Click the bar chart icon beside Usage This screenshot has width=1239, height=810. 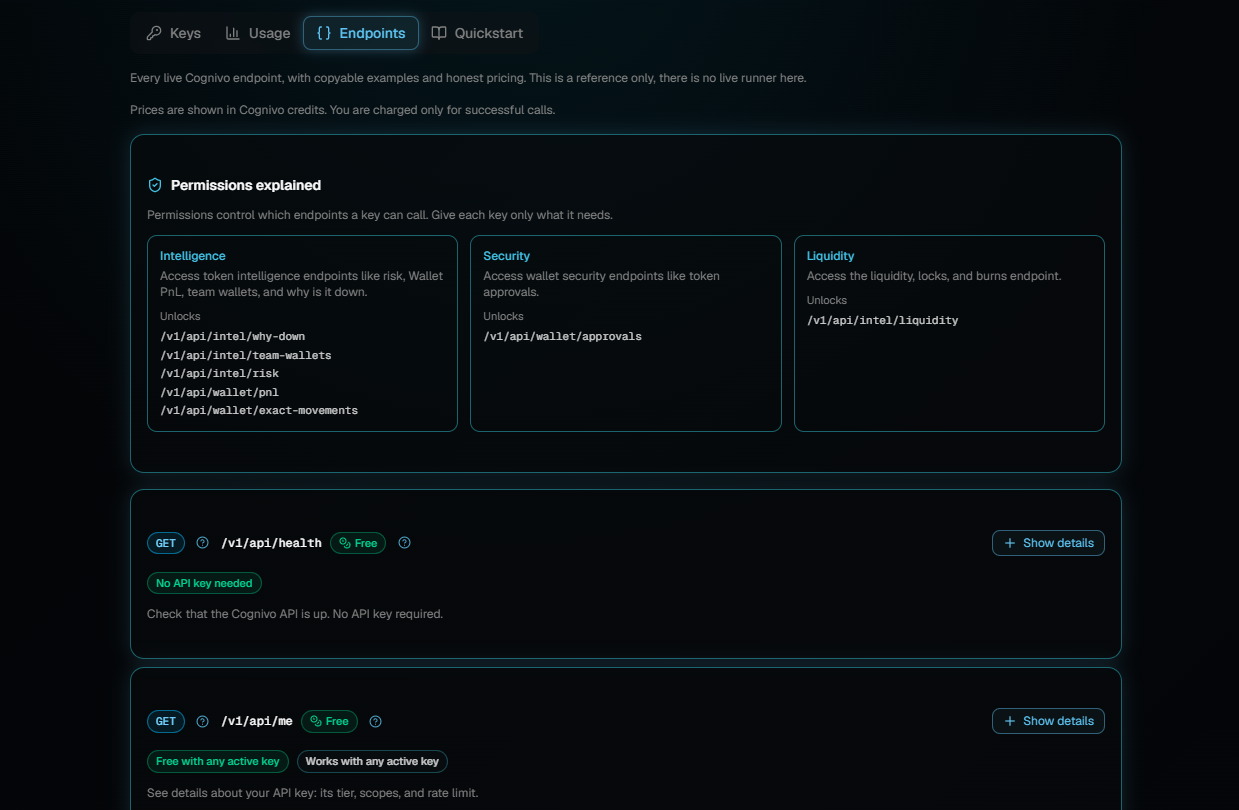click(x=233, y=33)
